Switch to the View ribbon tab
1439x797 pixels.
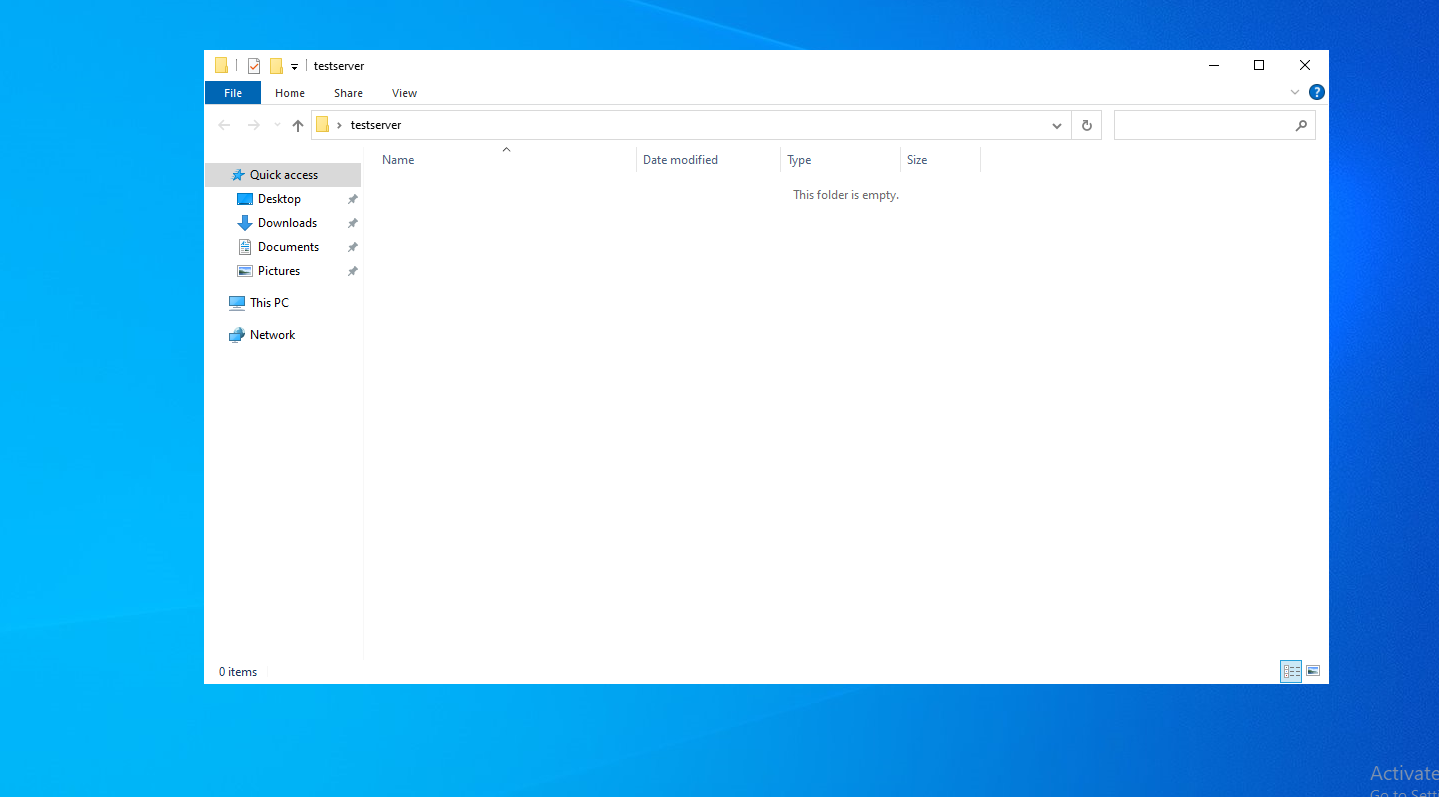tap(405, 93)
